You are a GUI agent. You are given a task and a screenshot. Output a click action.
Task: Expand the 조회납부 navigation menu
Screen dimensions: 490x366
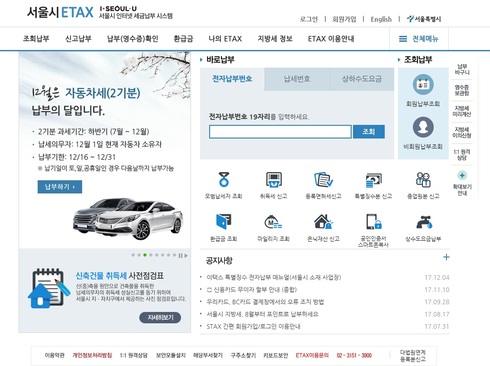(x=36, y=39)
